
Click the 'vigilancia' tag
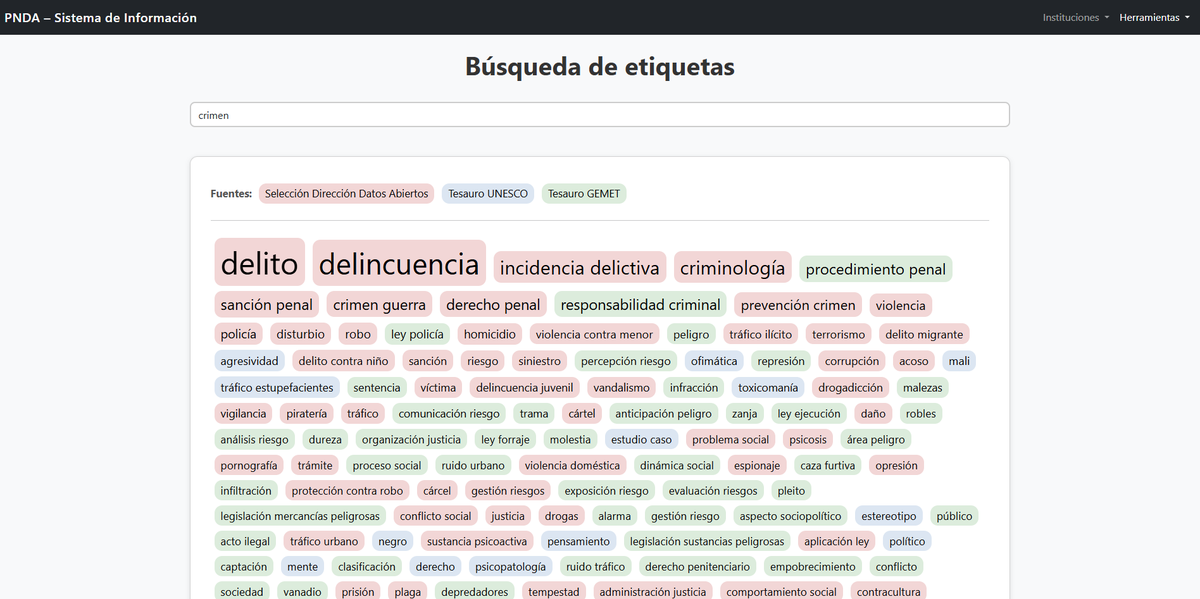(243, 413)
